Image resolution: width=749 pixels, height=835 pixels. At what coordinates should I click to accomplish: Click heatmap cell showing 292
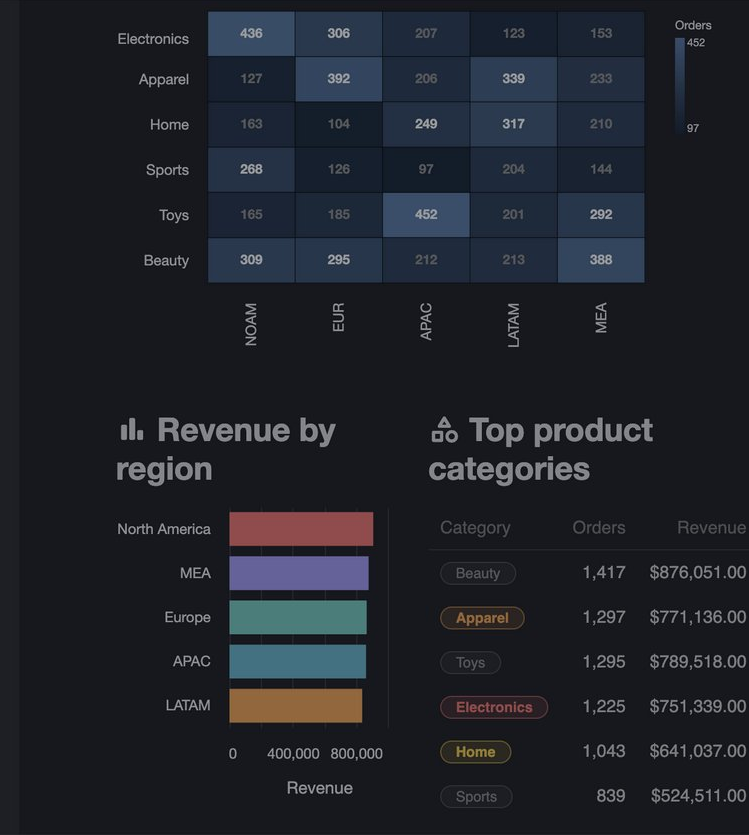601,215
